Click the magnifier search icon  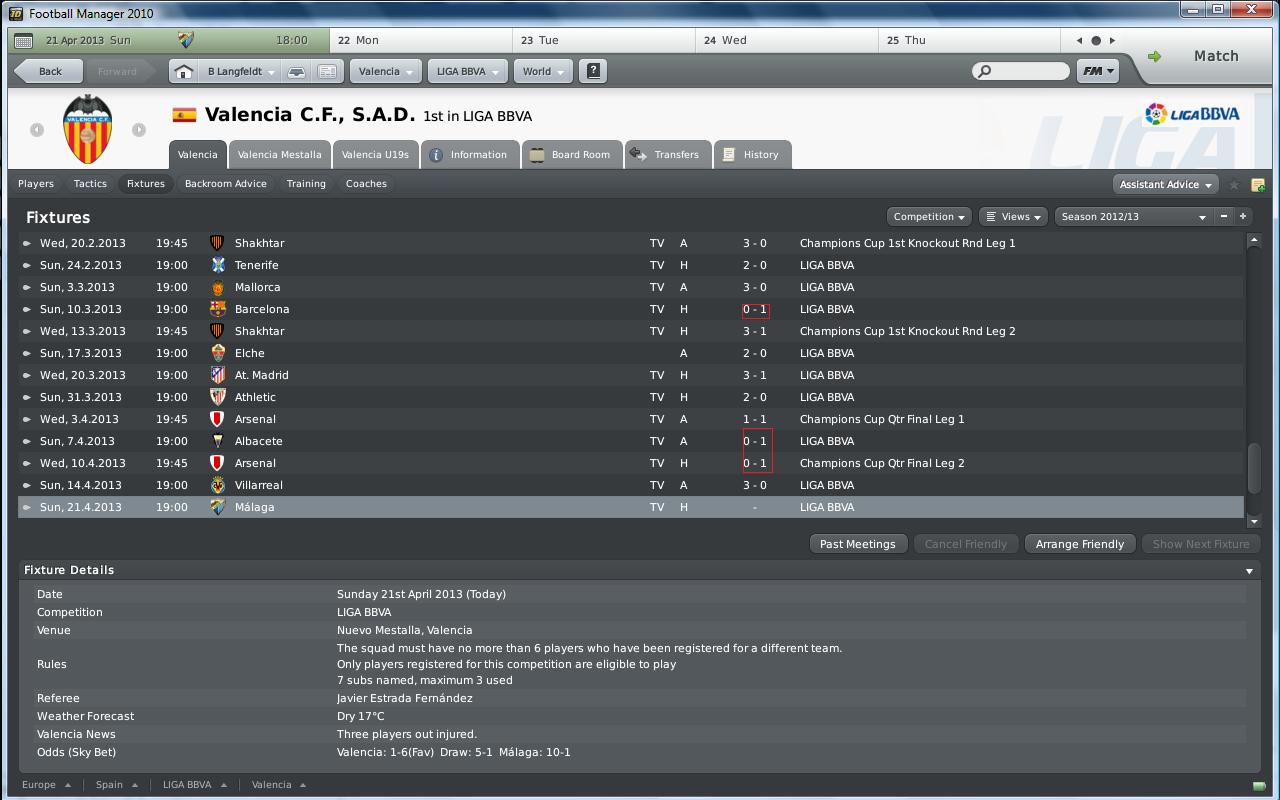tap(985, 71)
